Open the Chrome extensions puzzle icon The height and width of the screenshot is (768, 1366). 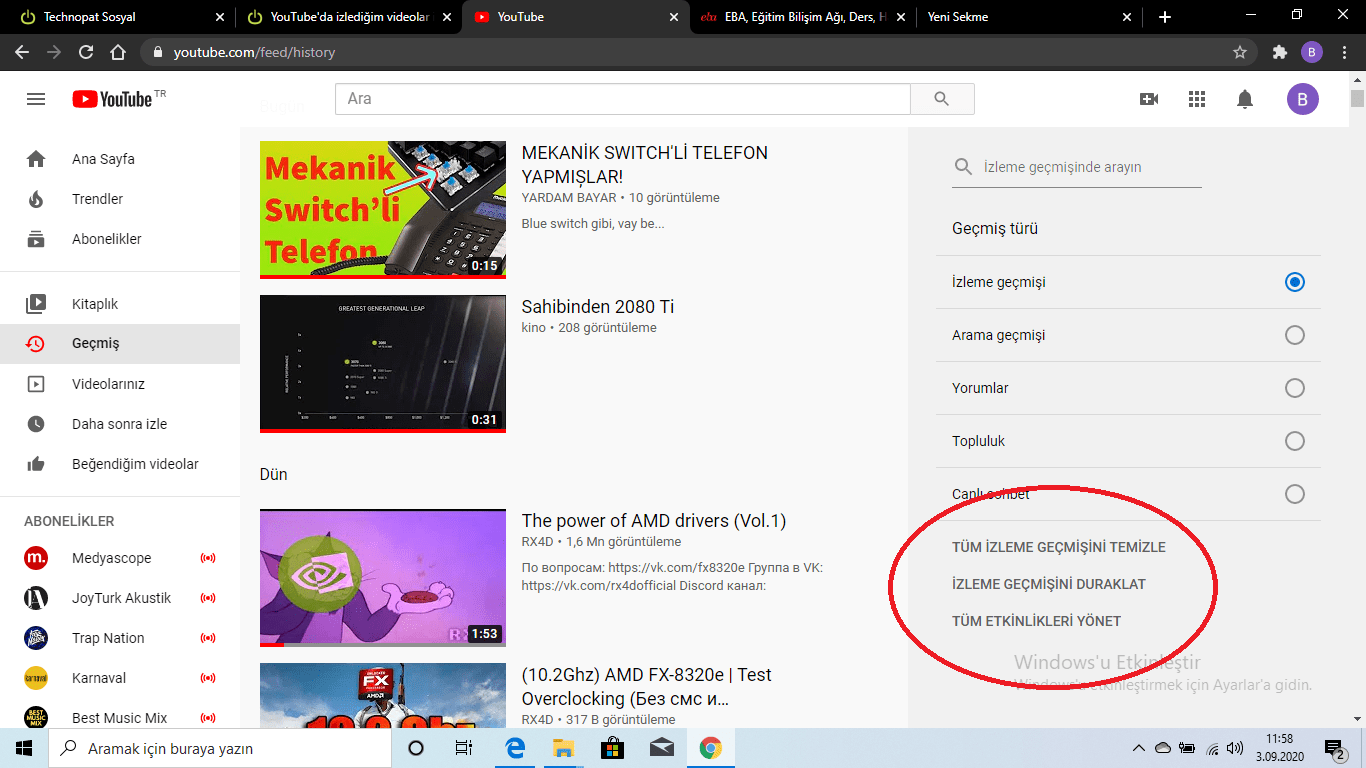click(1279, 52)
